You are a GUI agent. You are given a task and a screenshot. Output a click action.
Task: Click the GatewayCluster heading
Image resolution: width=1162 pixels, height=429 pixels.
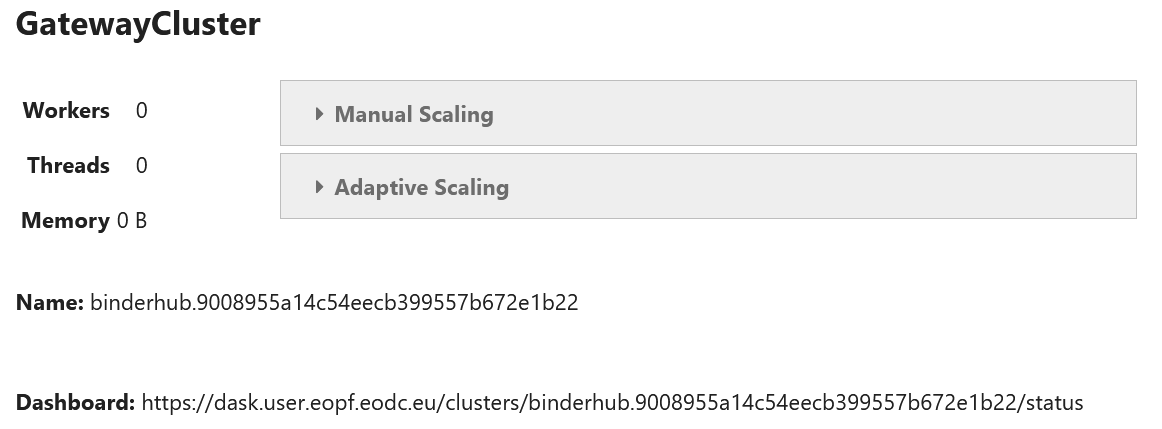coord(138,24)
